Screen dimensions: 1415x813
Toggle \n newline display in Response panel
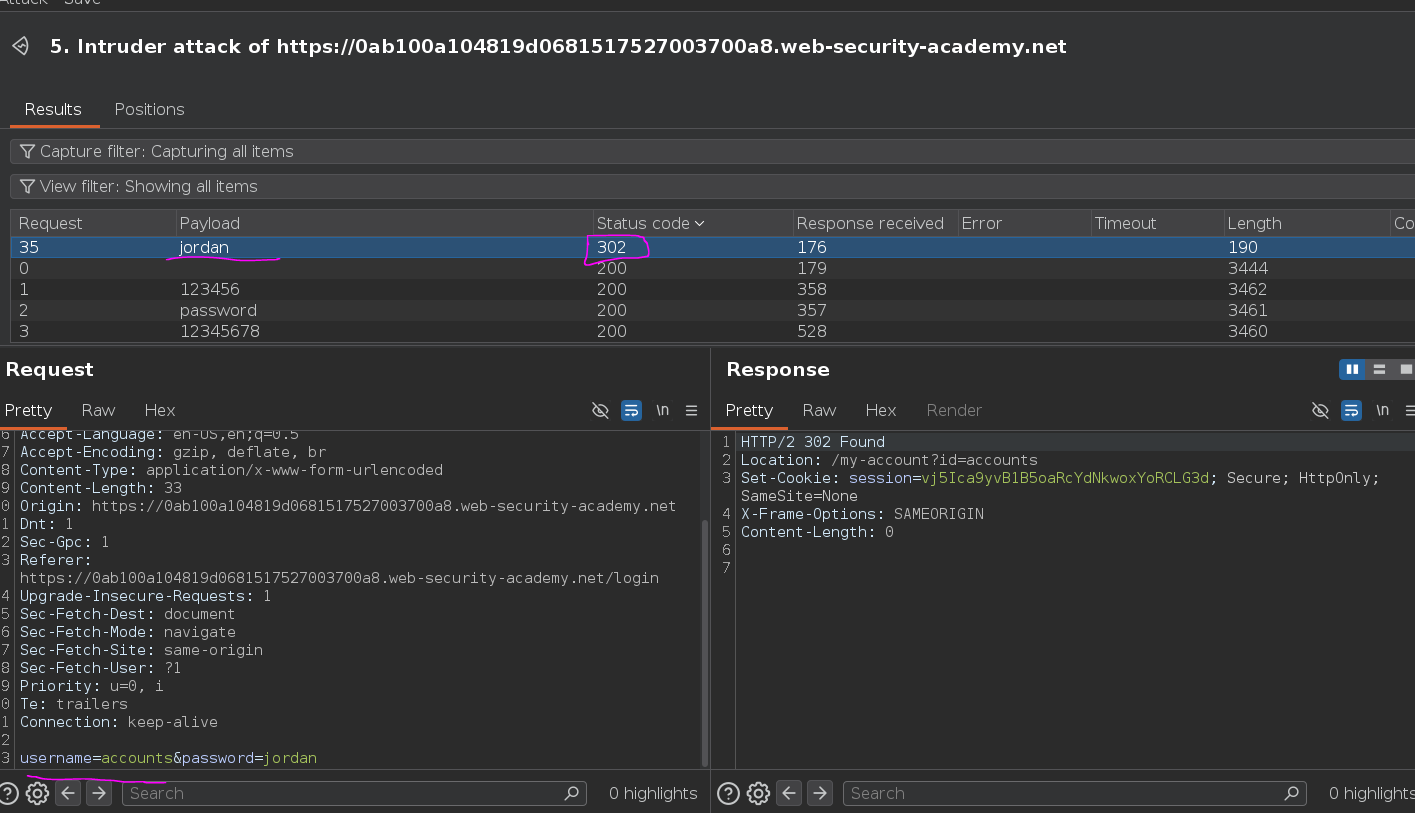tap(1382, 410)
